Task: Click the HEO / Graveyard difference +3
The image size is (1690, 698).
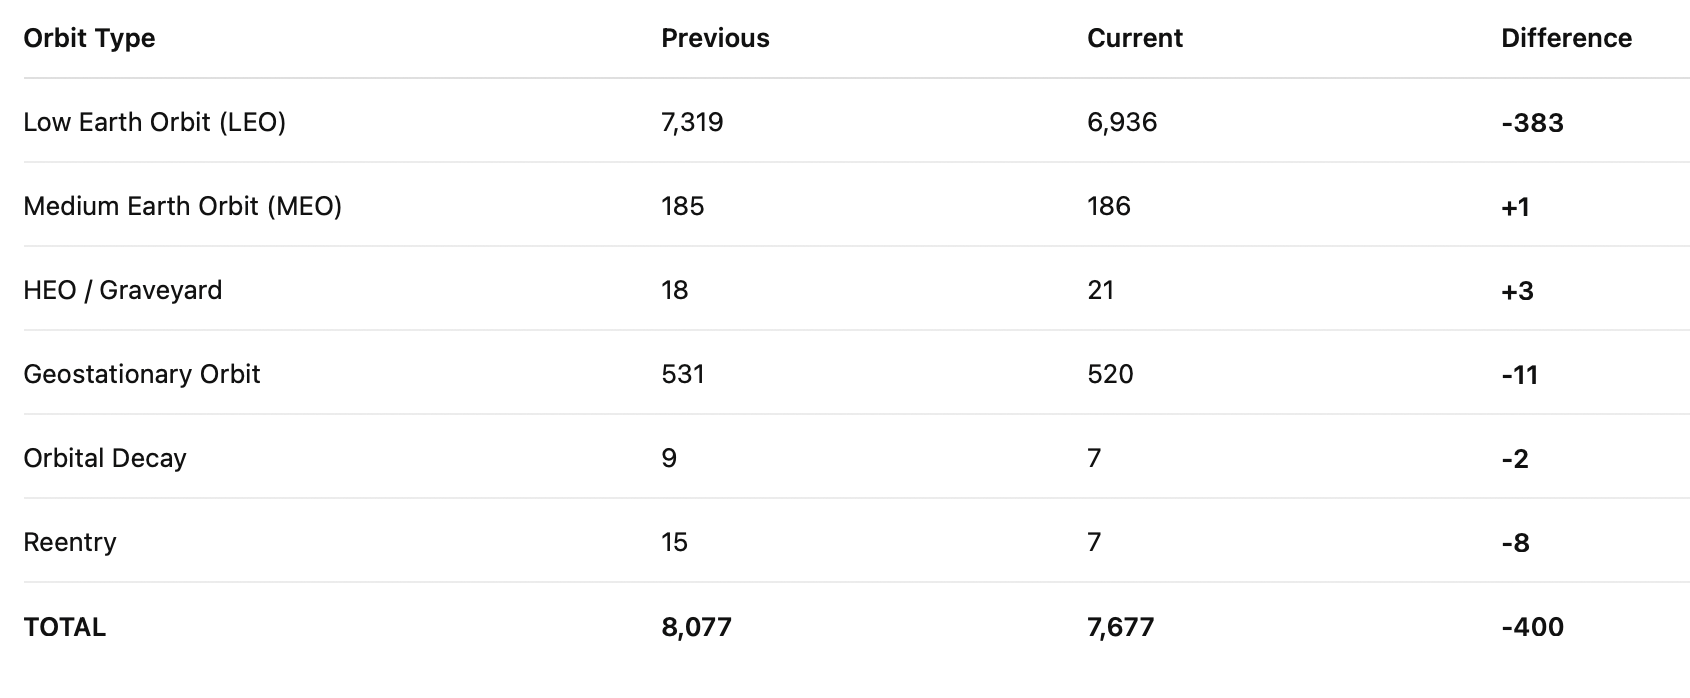Action: point(1517,291)
